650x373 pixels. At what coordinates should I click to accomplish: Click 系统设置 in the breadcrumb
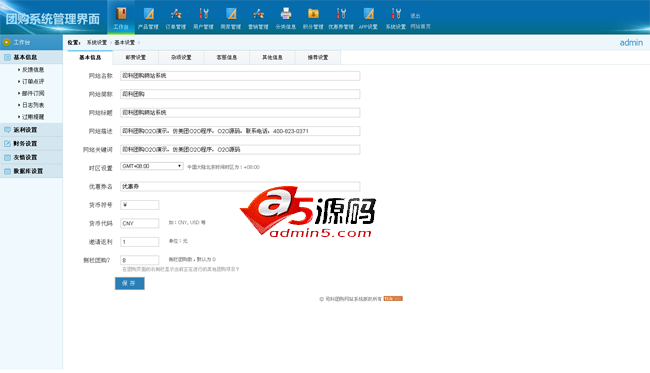(x=97, y=43)
